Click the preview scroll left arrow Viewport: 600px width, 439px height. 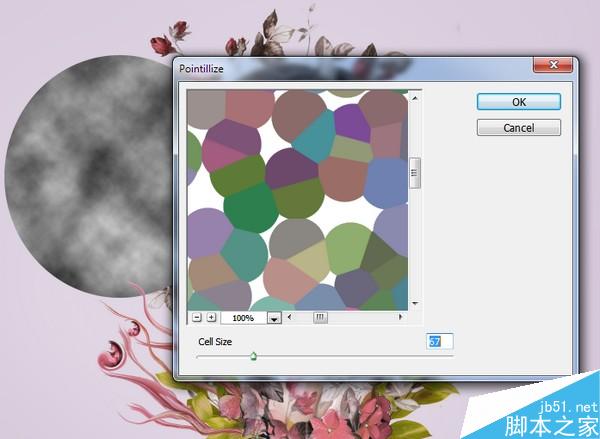[x=289, y=317]
